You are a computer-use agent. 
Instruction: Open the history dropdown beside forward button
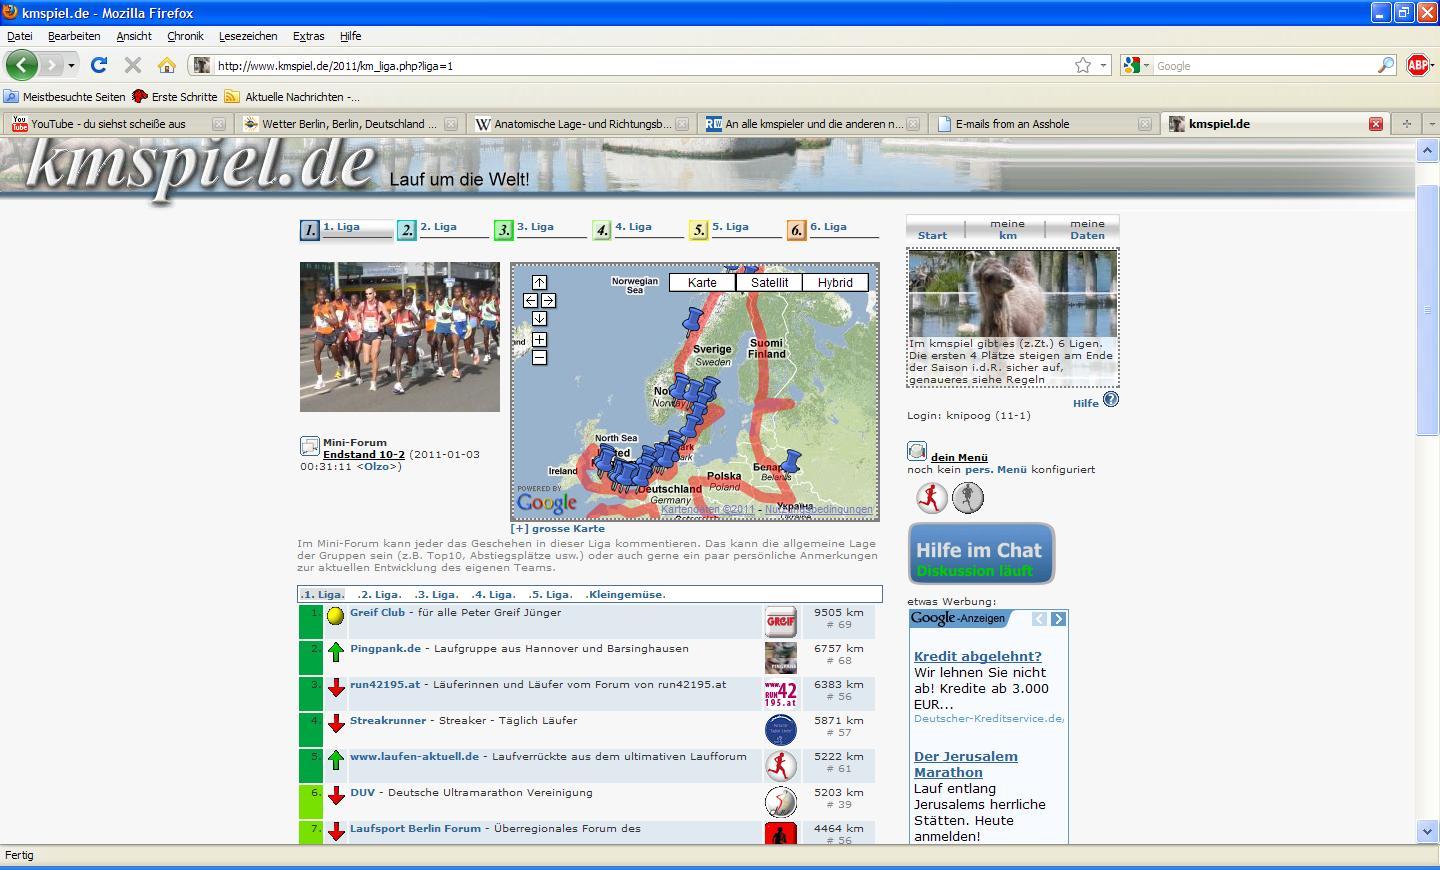tap(71, 65)
